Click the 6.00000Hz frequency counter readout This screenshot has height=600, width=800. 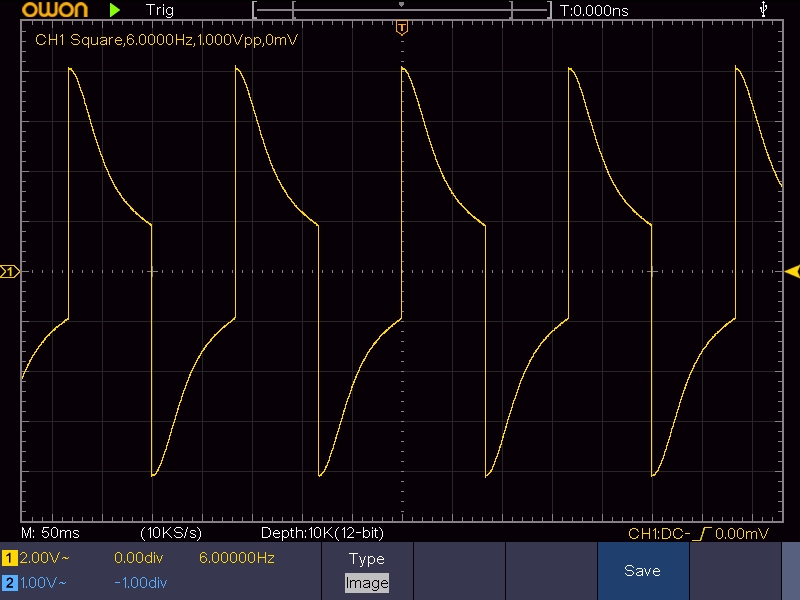237,558
